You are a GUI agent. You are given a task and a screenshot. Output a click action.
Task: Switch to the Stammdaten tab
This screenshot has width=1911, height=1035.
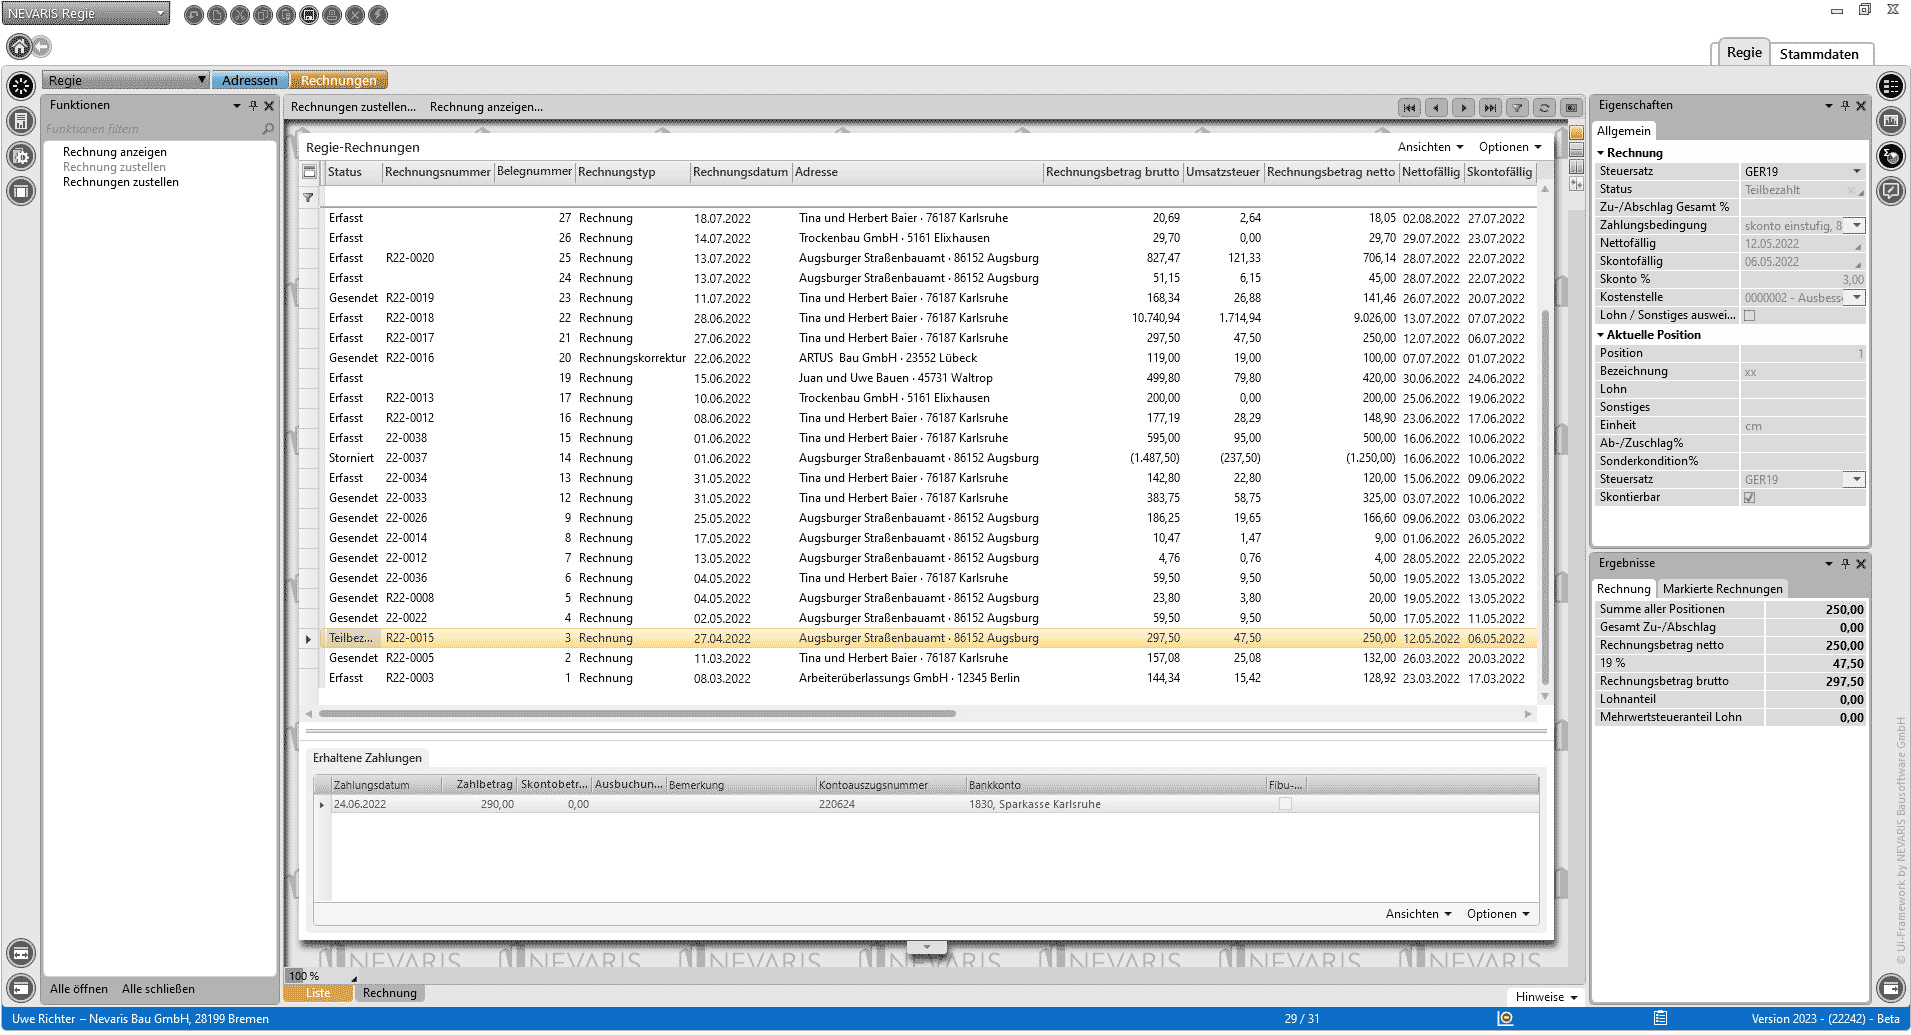(x=1819, y=54)
